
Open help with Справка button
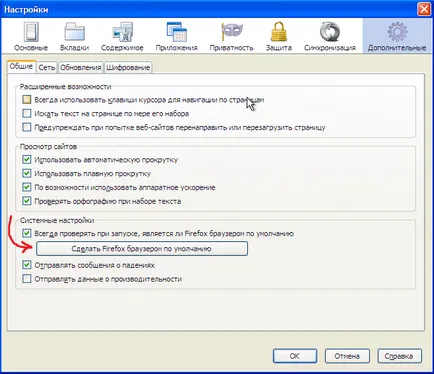399,356
